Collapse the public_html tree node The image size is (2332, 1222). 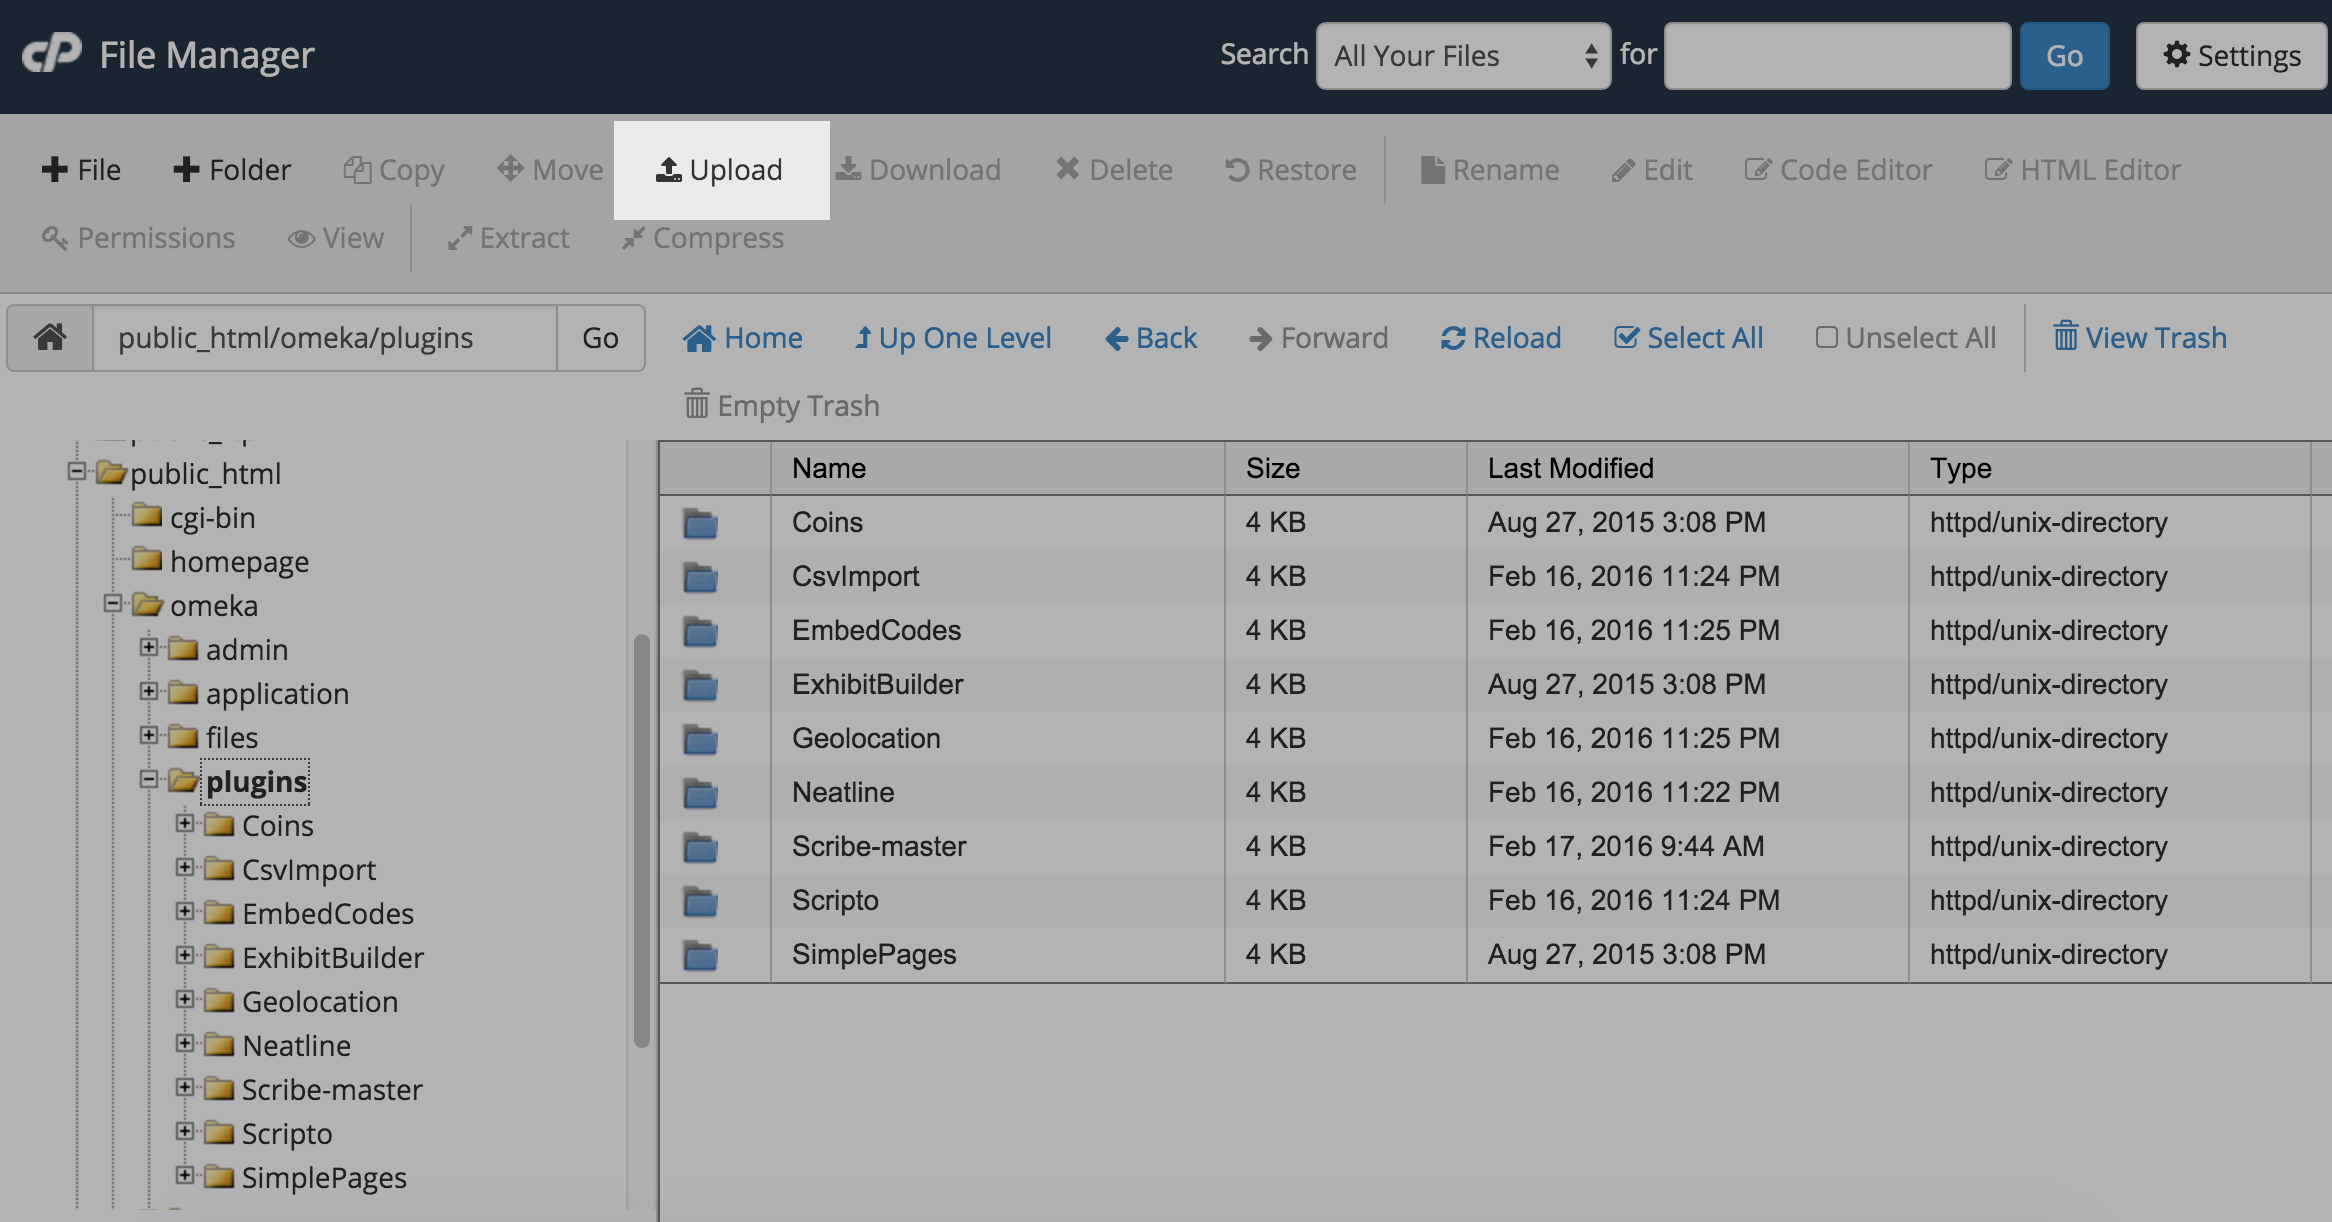tap(77, 470)
